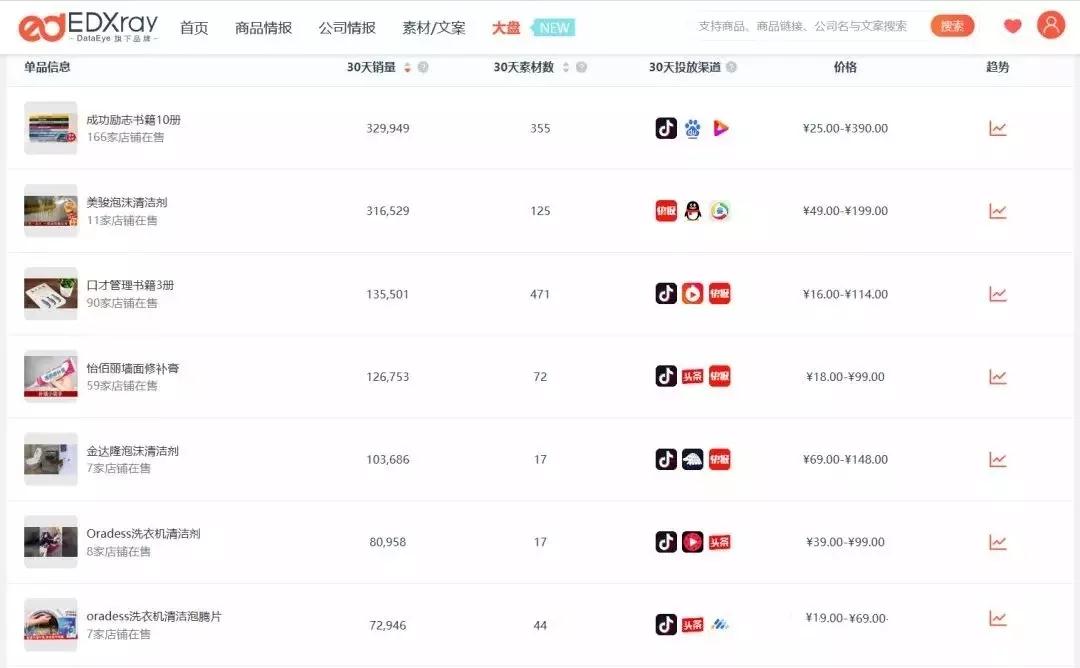Open favorites via the heart icon
Image resolution: width=1080 pixels, height=668 pixels.
click(1012, 26)
